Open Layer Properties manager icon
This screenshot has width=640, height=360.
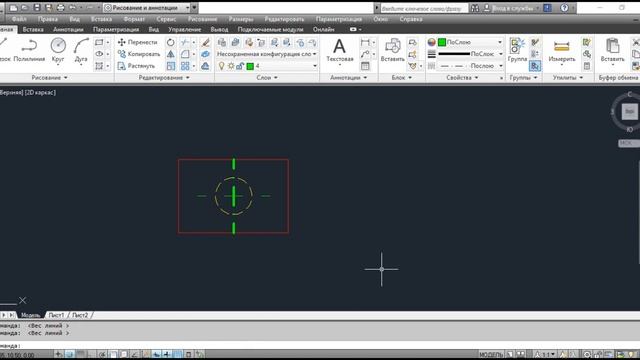[222, 42]
